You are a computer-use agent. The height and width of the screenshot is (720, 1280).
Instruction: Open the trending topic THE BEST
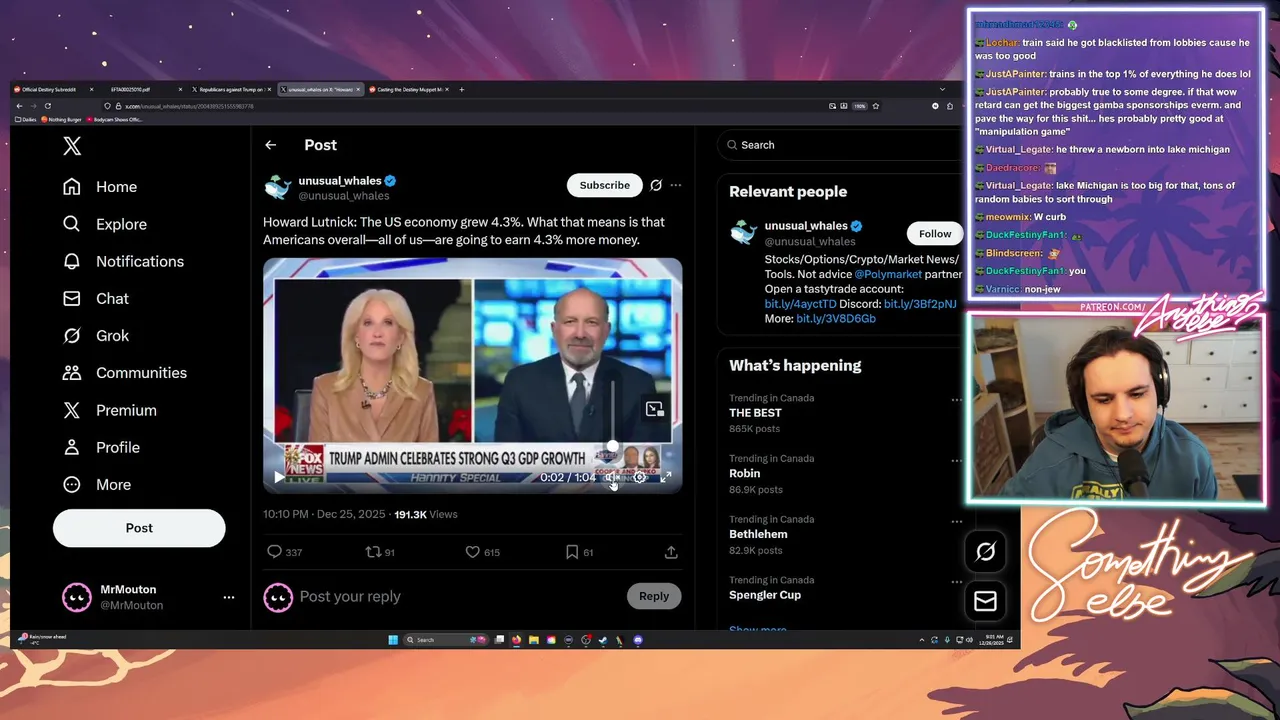[755, 413]
